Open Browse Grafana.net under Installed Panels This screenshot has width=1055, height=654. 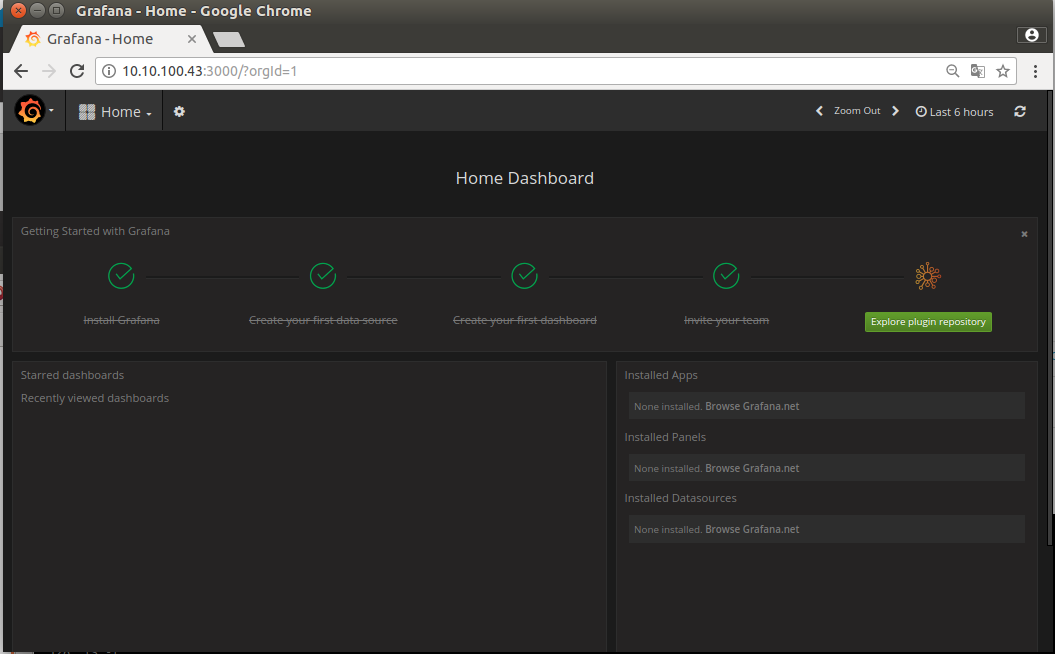point(752,468)
